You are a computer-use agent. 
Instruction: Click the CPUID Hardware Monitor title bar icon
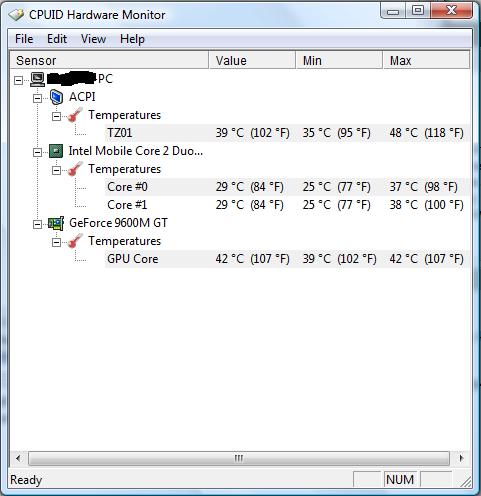16,15
